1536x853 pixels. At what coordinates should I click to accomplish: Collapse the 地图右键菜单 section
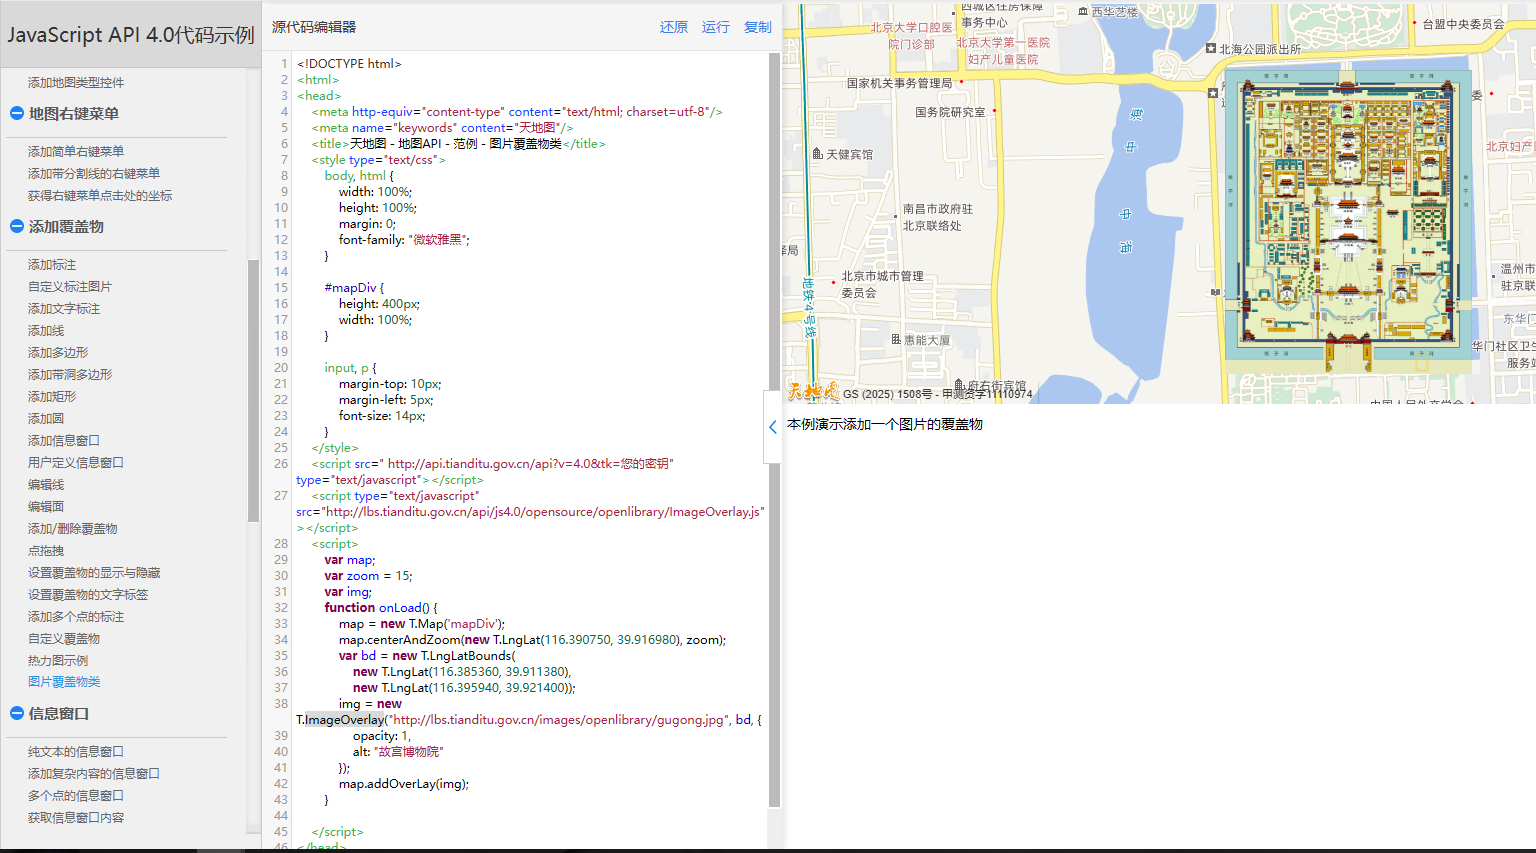[x=17, y=114]
